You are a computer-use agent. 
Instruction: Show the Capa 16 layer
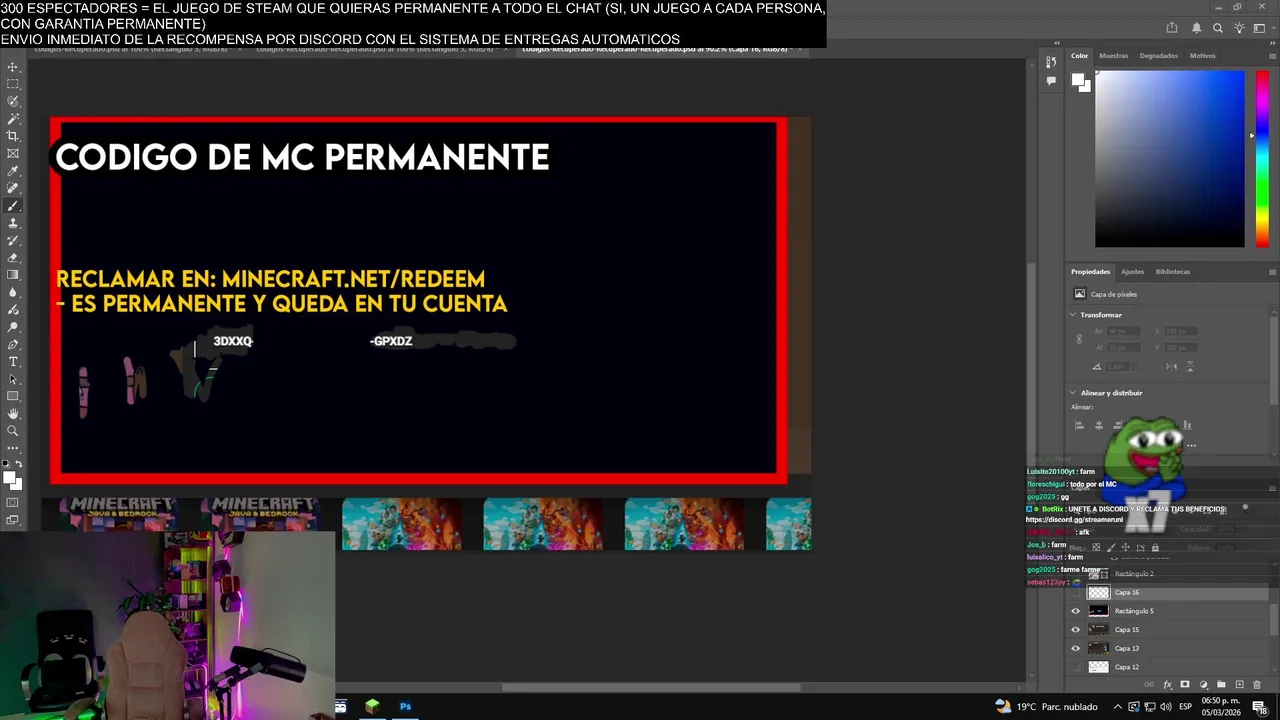coord(1076,592)
